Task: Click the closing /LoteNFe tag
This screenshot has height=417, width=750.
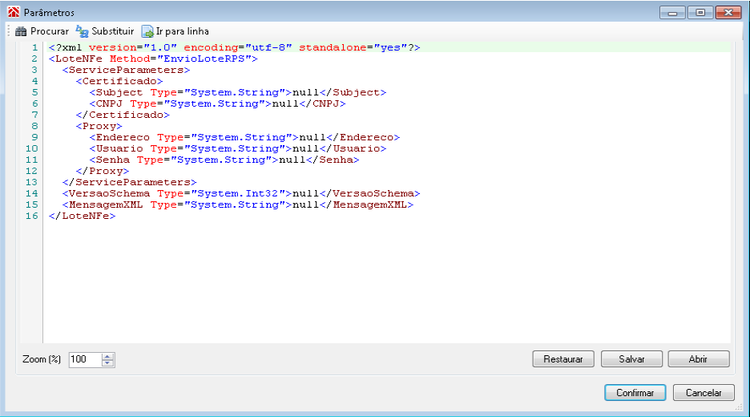Action: pyautogui.click(x=82, y=216)
